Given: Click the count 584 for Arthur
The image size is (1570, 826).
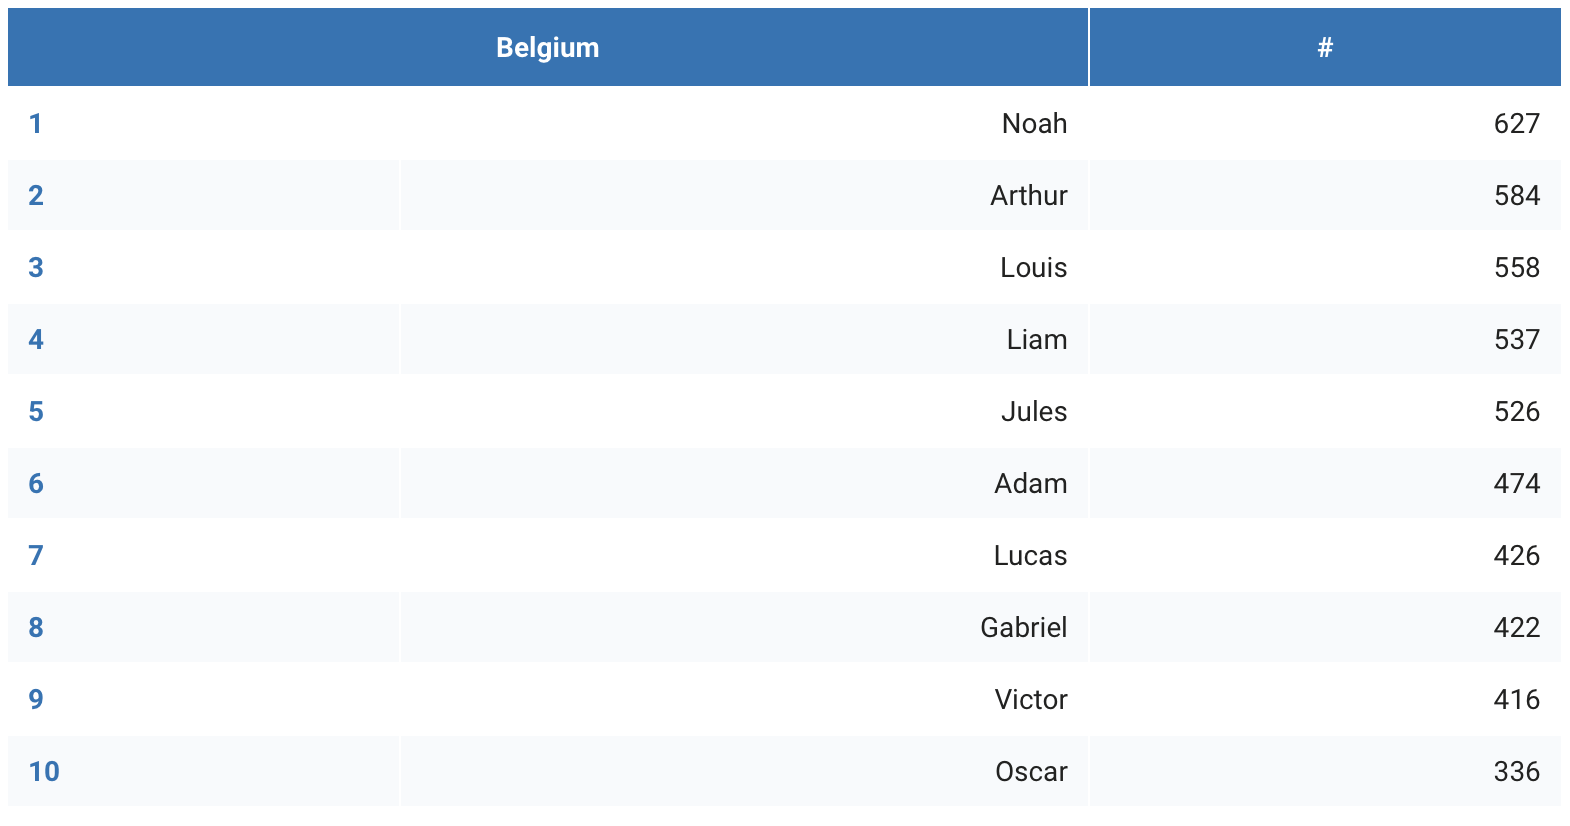Looking at the screenshot, I should coord(1516,195).
